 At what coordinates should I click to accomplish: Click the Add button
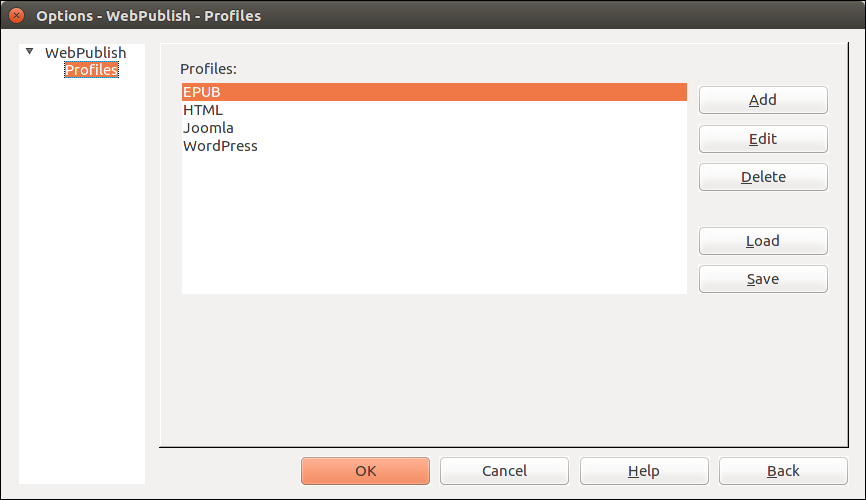tap(763, 100)
